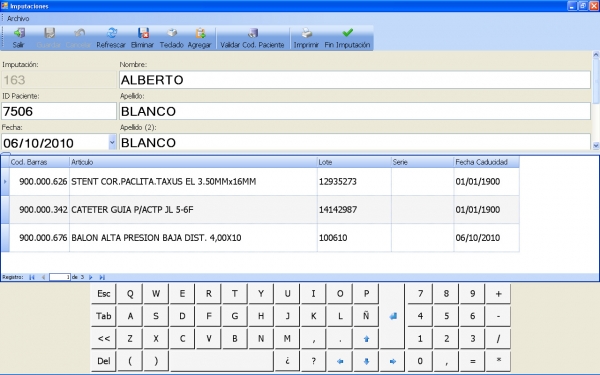Click the Refrescar refresh icon

pos(111,33)
